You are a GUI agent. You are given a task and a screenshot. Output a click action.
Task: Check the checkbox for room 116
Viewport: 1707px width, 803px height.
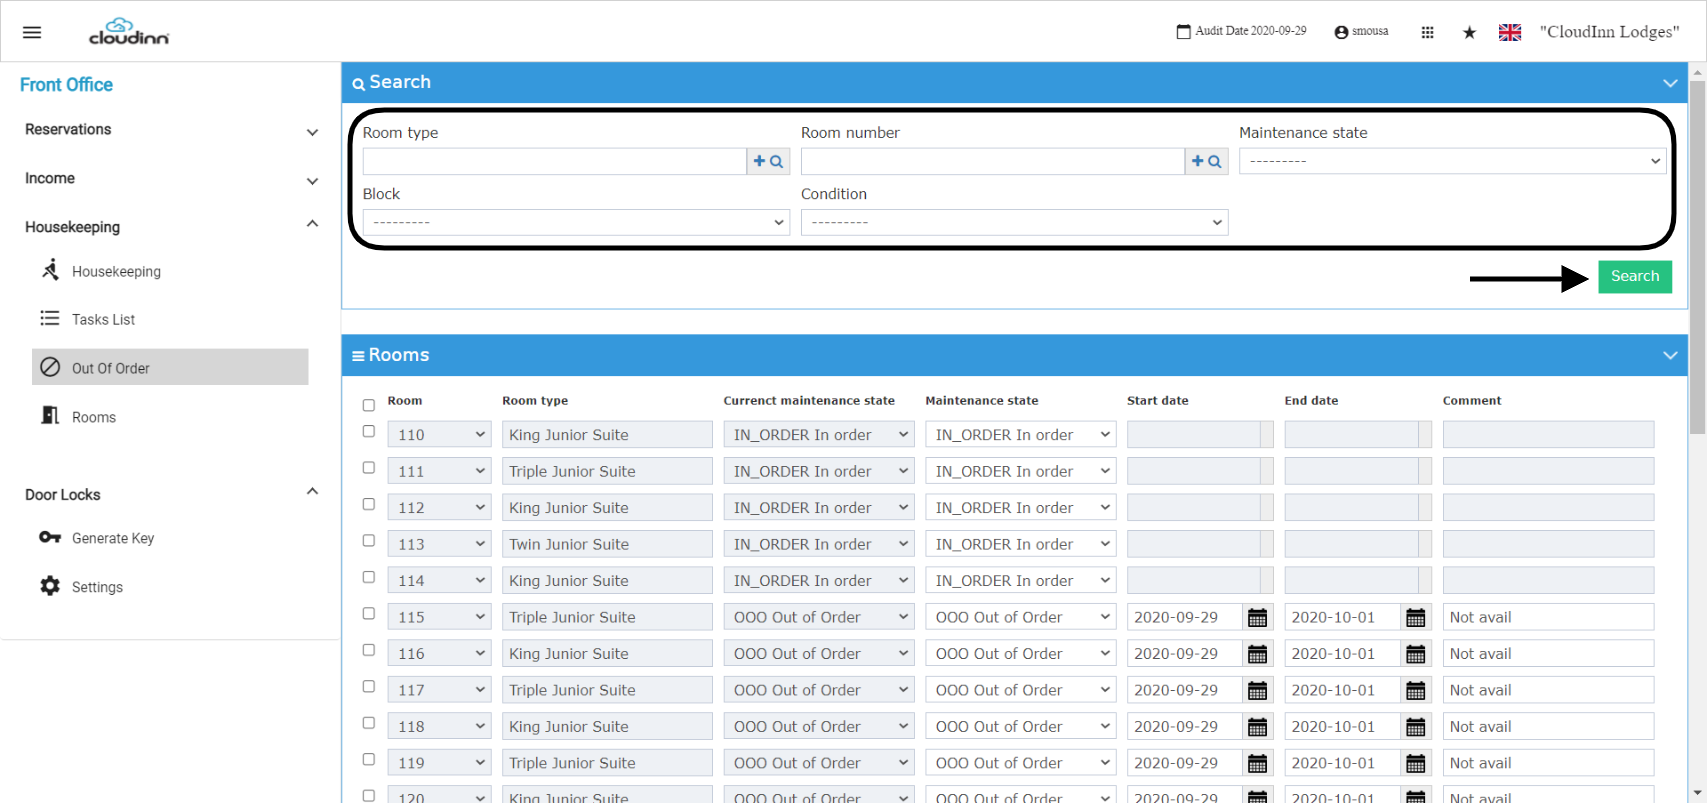[369, 650]
